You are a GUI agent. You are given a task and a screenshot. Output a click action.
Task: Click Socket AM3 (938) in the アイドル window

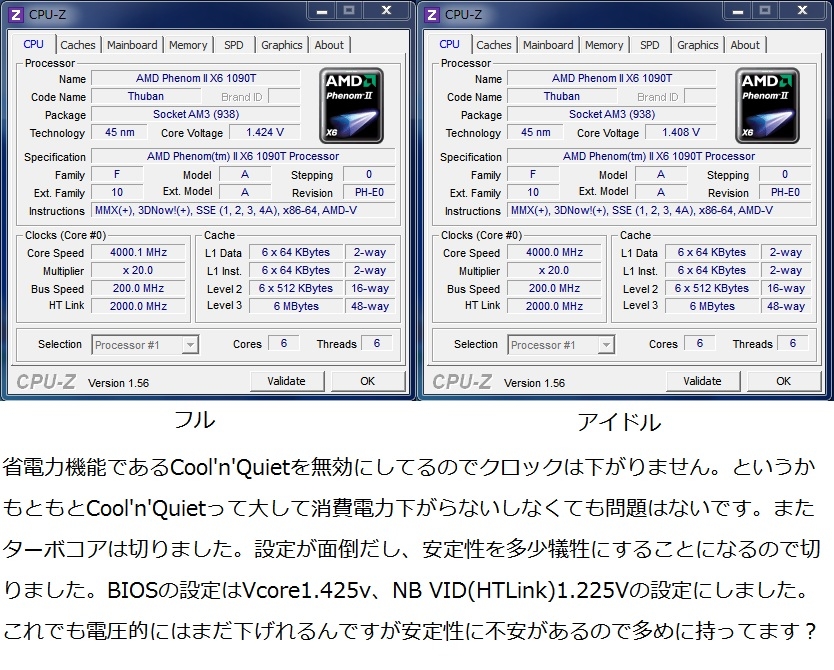(x=612, y=114)
